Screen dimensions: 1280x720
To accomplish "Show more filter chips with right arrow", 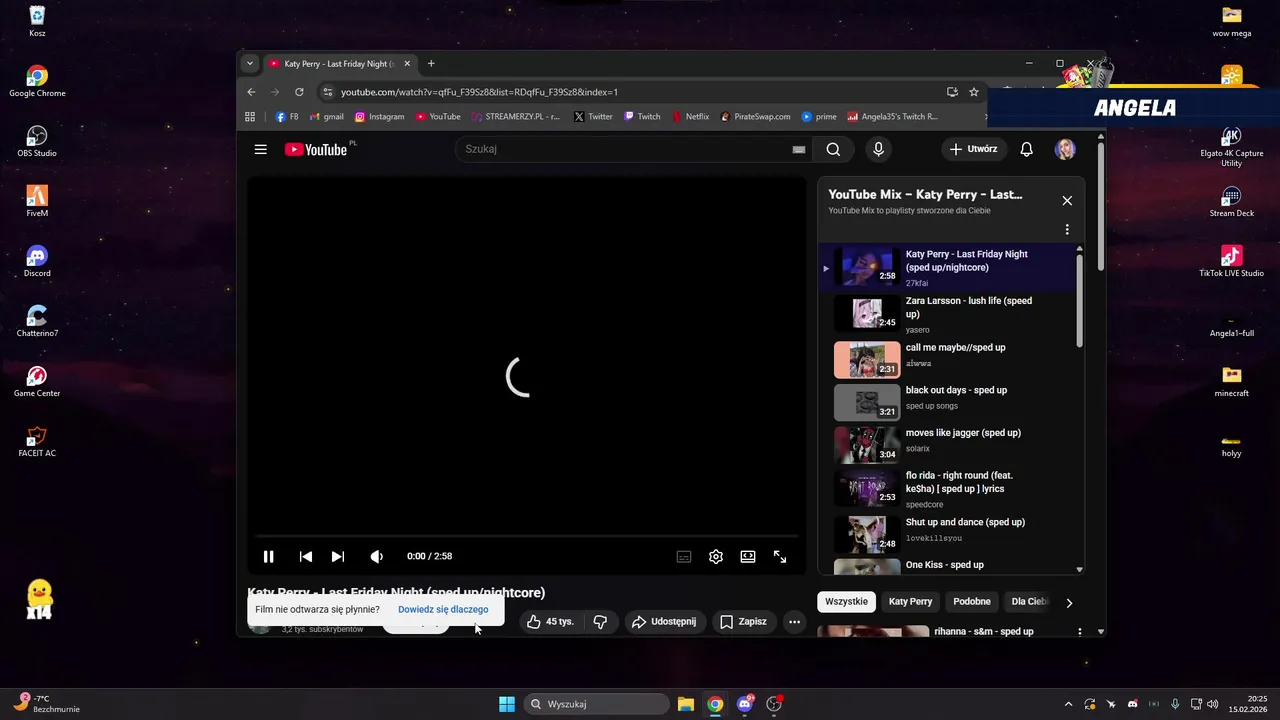I will (x=1069, y=603).
